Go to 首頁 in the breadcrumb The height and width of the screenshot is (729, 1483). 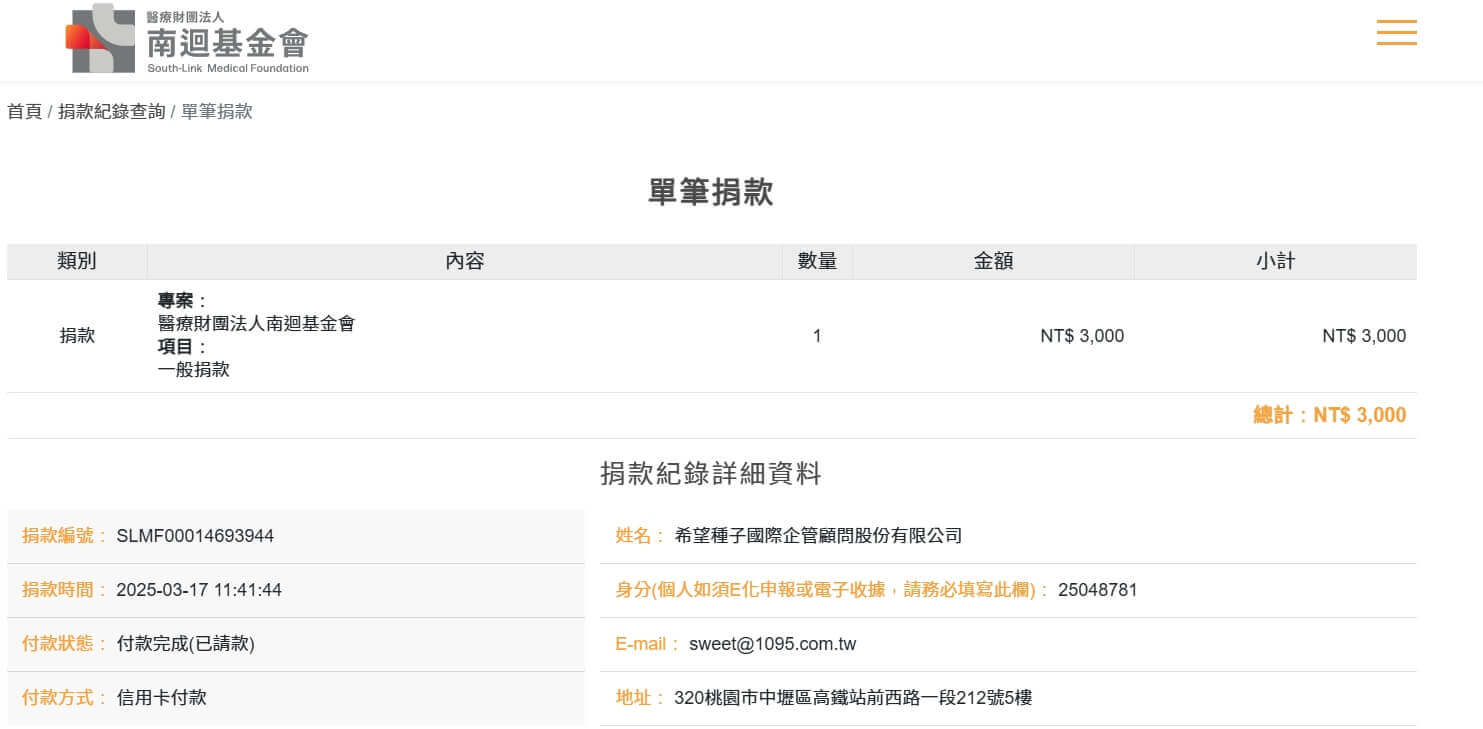point(25,112)
